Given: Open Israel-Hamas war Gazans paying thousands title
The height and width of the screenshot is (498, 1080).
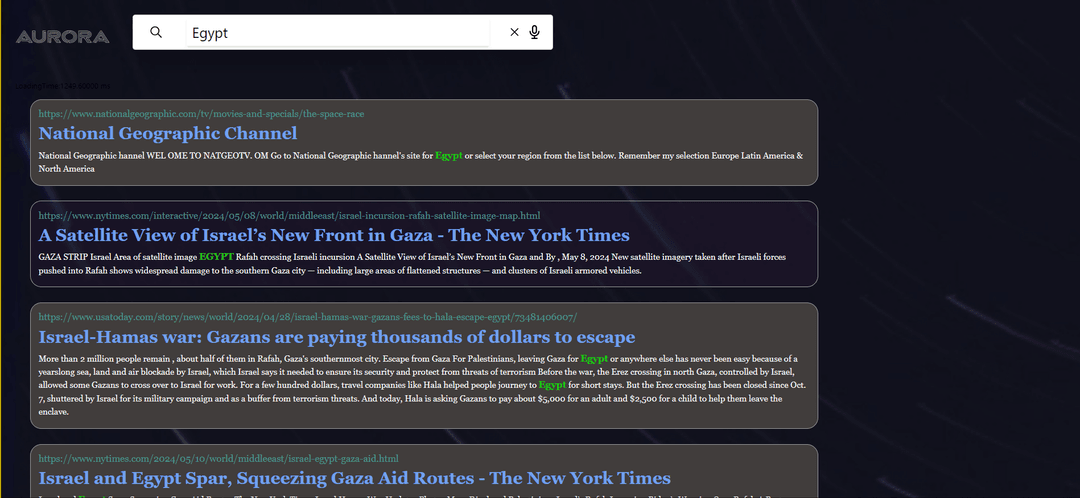Looking at the screenshot, I should pos(336,337).
